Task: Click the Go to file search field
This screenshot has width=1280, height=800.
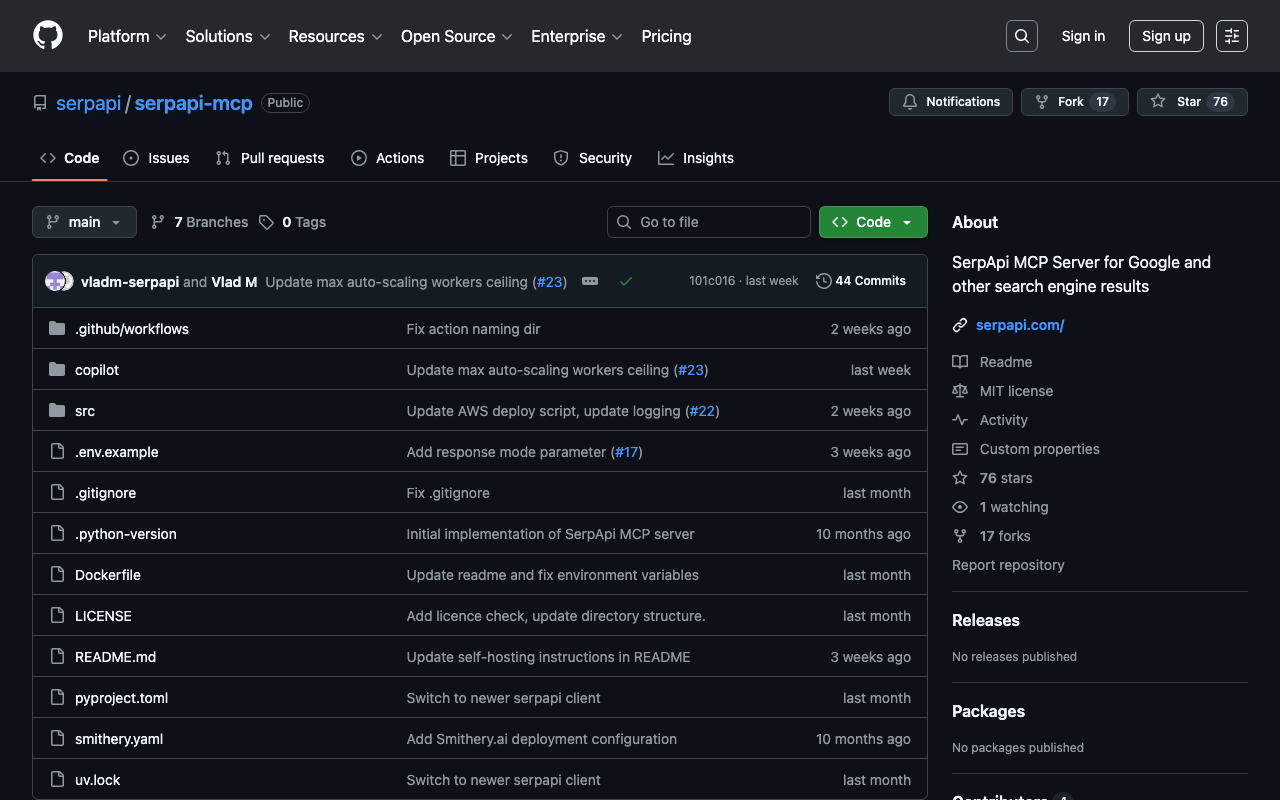Action: tap(709, 222)
